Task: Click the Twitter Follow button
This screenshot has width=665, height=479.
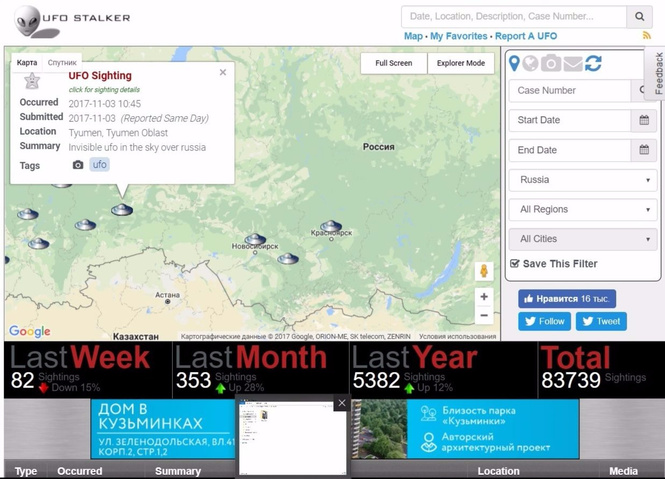Action: (545, 321)
